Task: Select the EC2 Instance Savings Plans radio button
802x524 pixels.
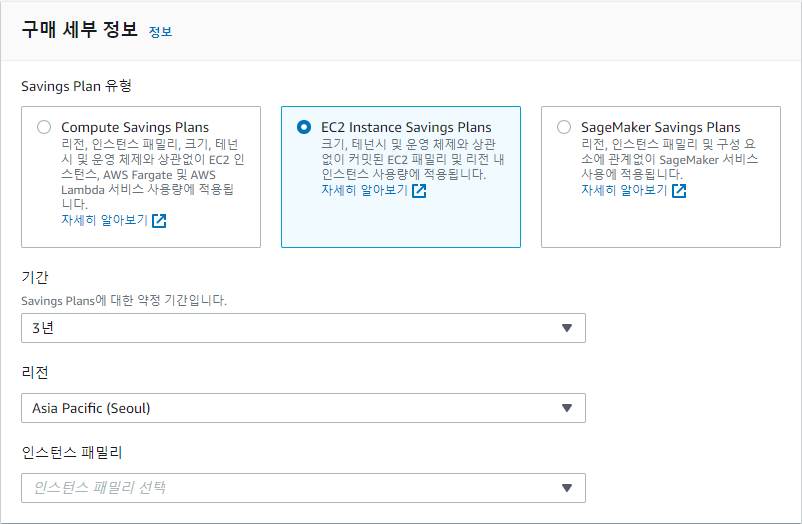Action: pos(304,127)
